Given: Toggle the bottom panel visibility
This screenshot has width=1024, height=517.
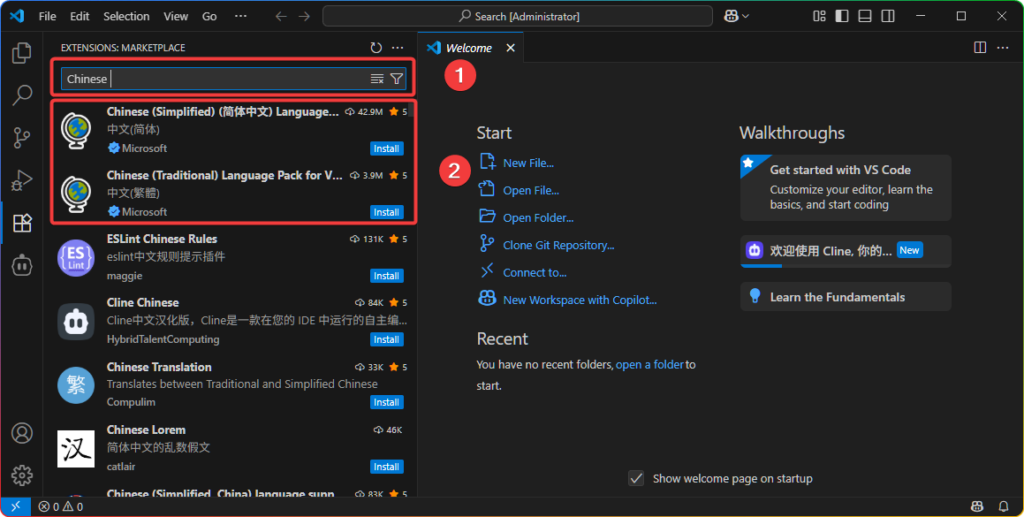Looking at the screenshot, I should (865, 16).
